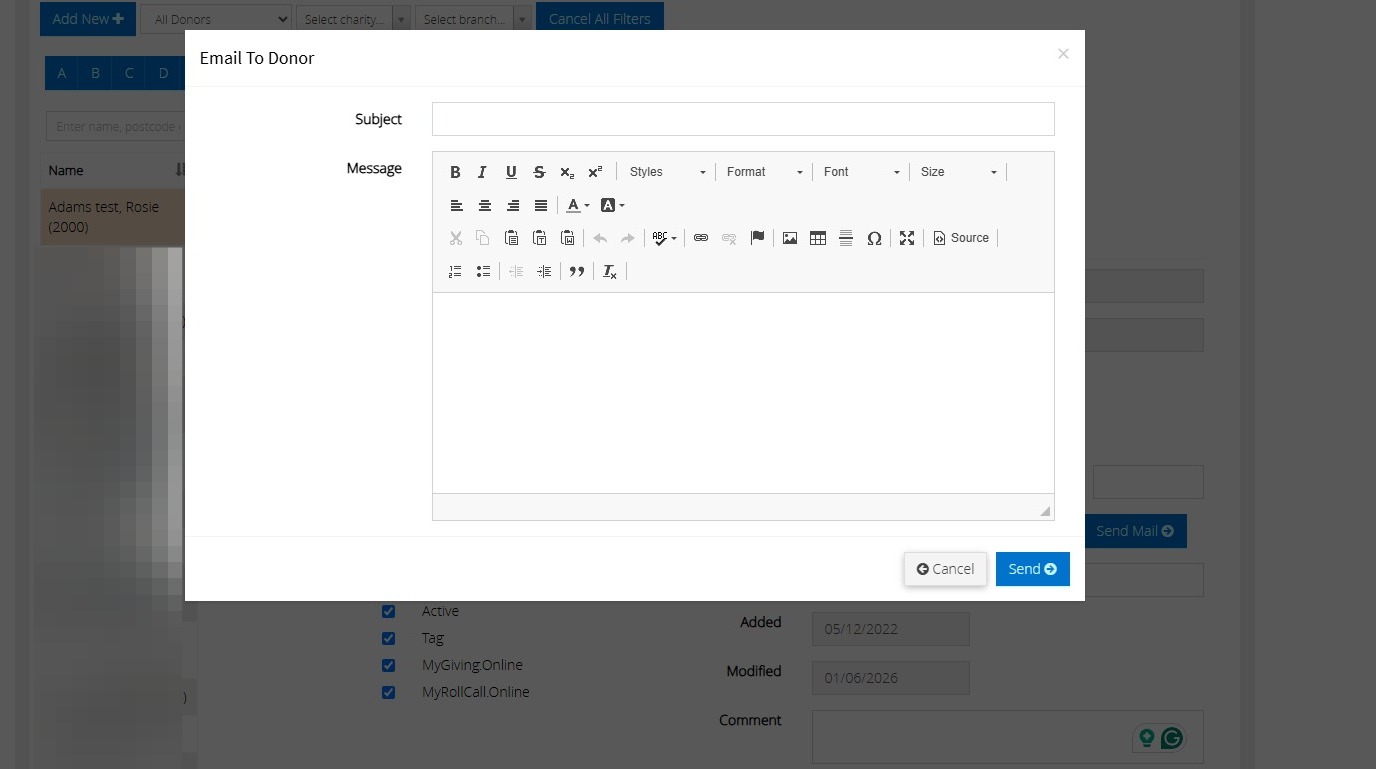1376x769 pixels.
Task: Toggle the Active checkbox
Action: [x=388, y=611]
